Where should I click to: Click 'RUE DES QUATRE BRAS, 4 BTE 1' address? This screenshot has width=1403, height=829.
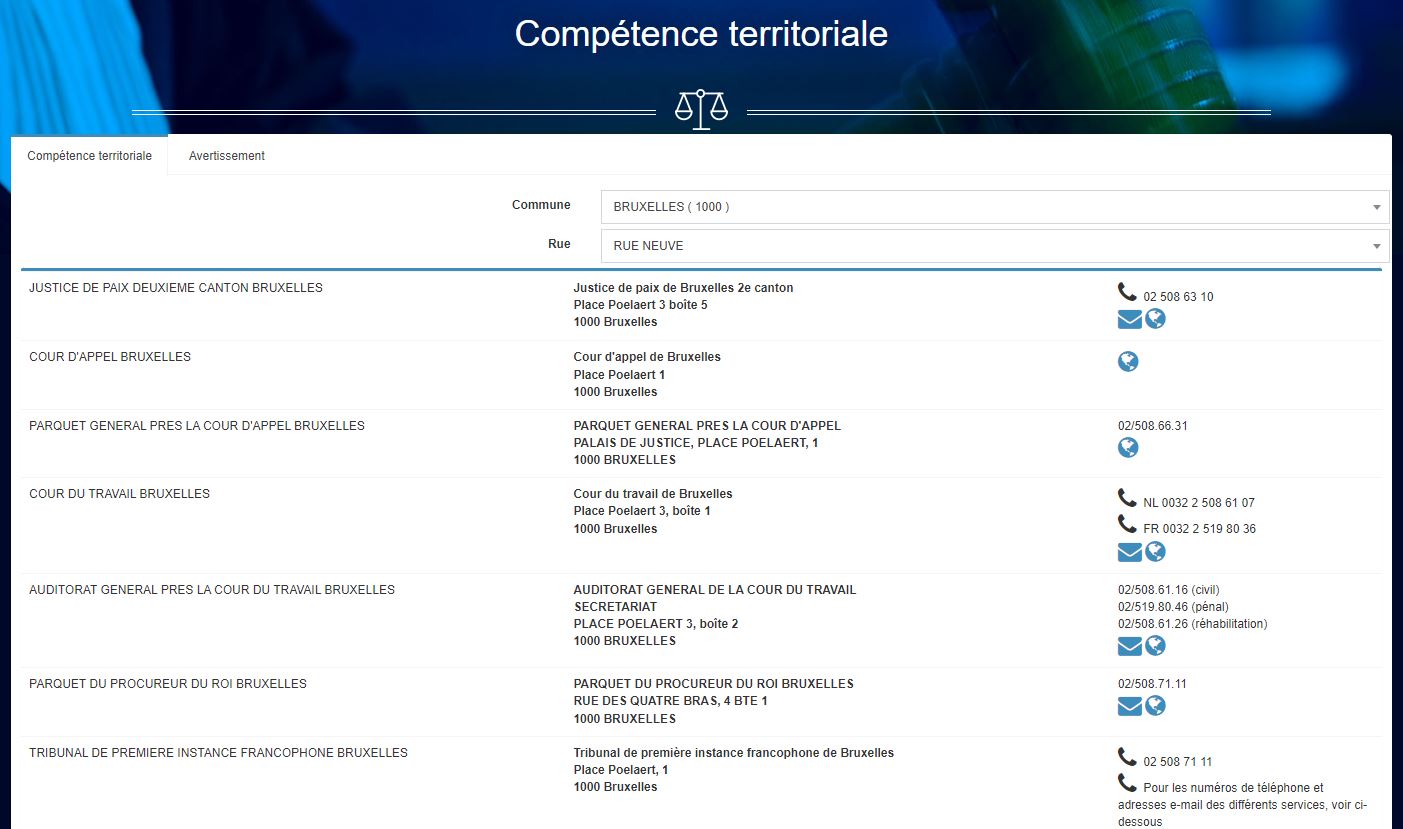(x=670, y=701)
